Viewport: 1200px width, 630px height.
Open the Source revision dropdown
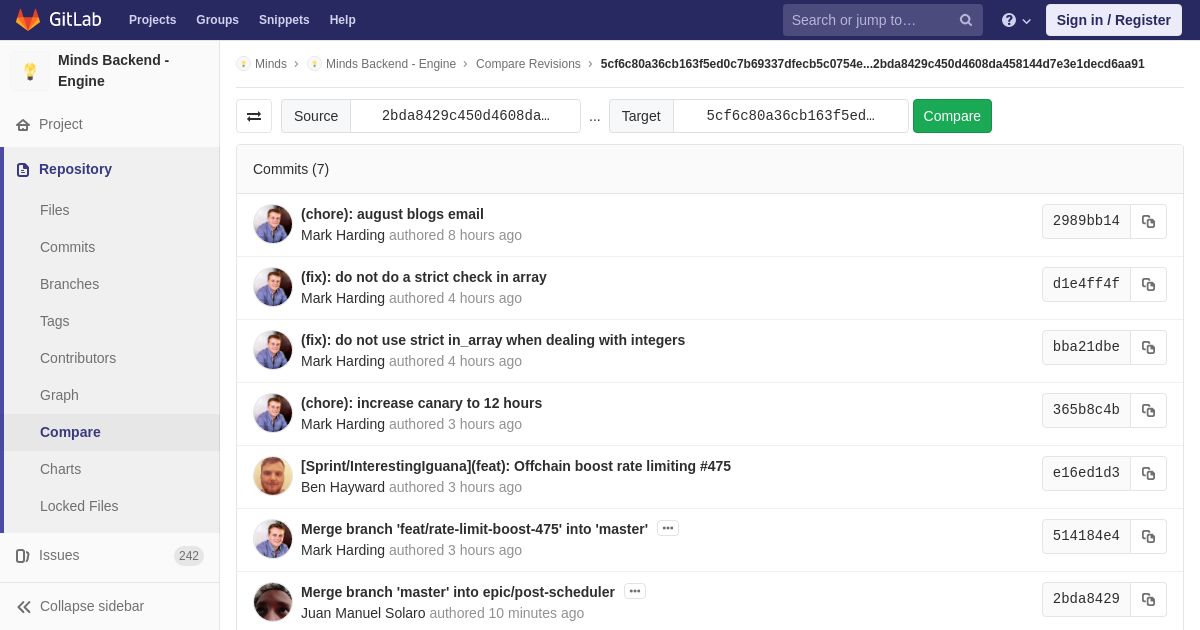[465, 116]
